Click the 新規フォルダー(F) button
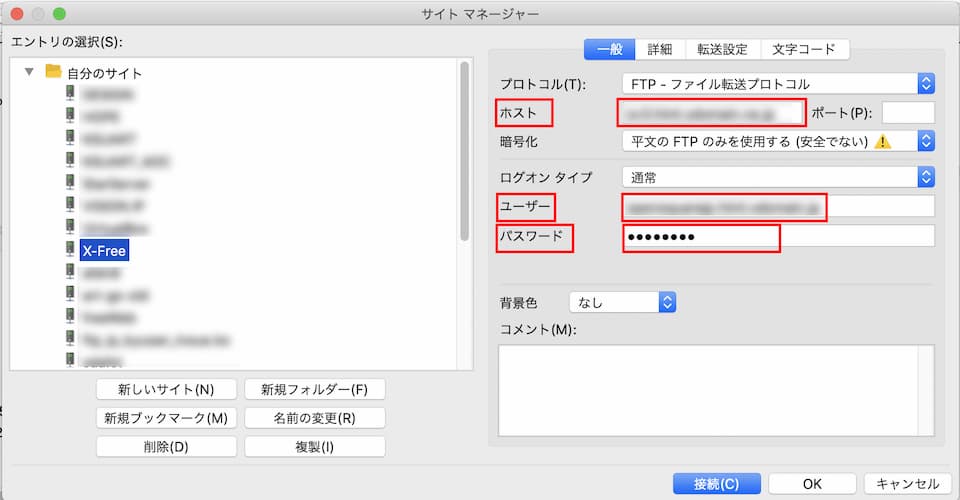 (x=314, y=389)
